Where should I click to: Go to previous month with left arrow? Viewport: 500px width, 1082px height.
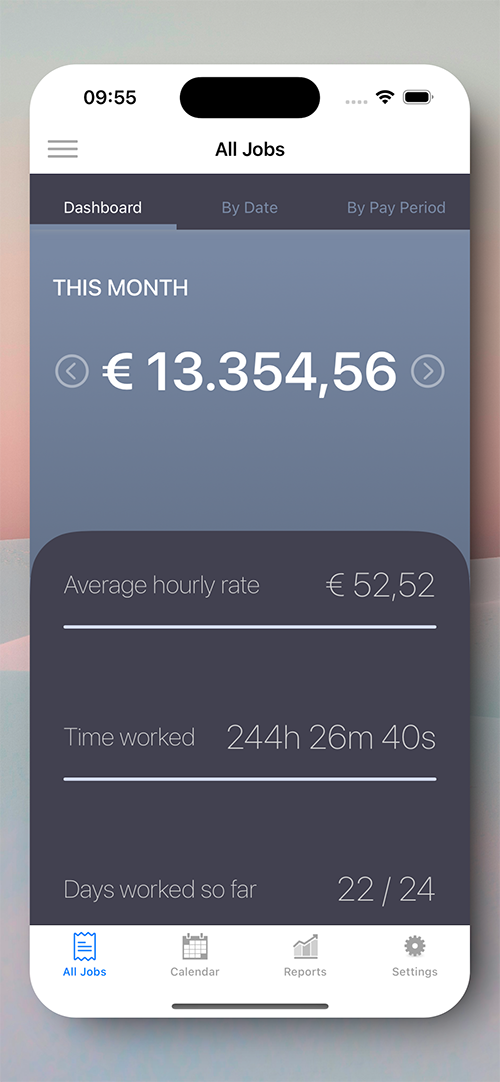point(72,372)
